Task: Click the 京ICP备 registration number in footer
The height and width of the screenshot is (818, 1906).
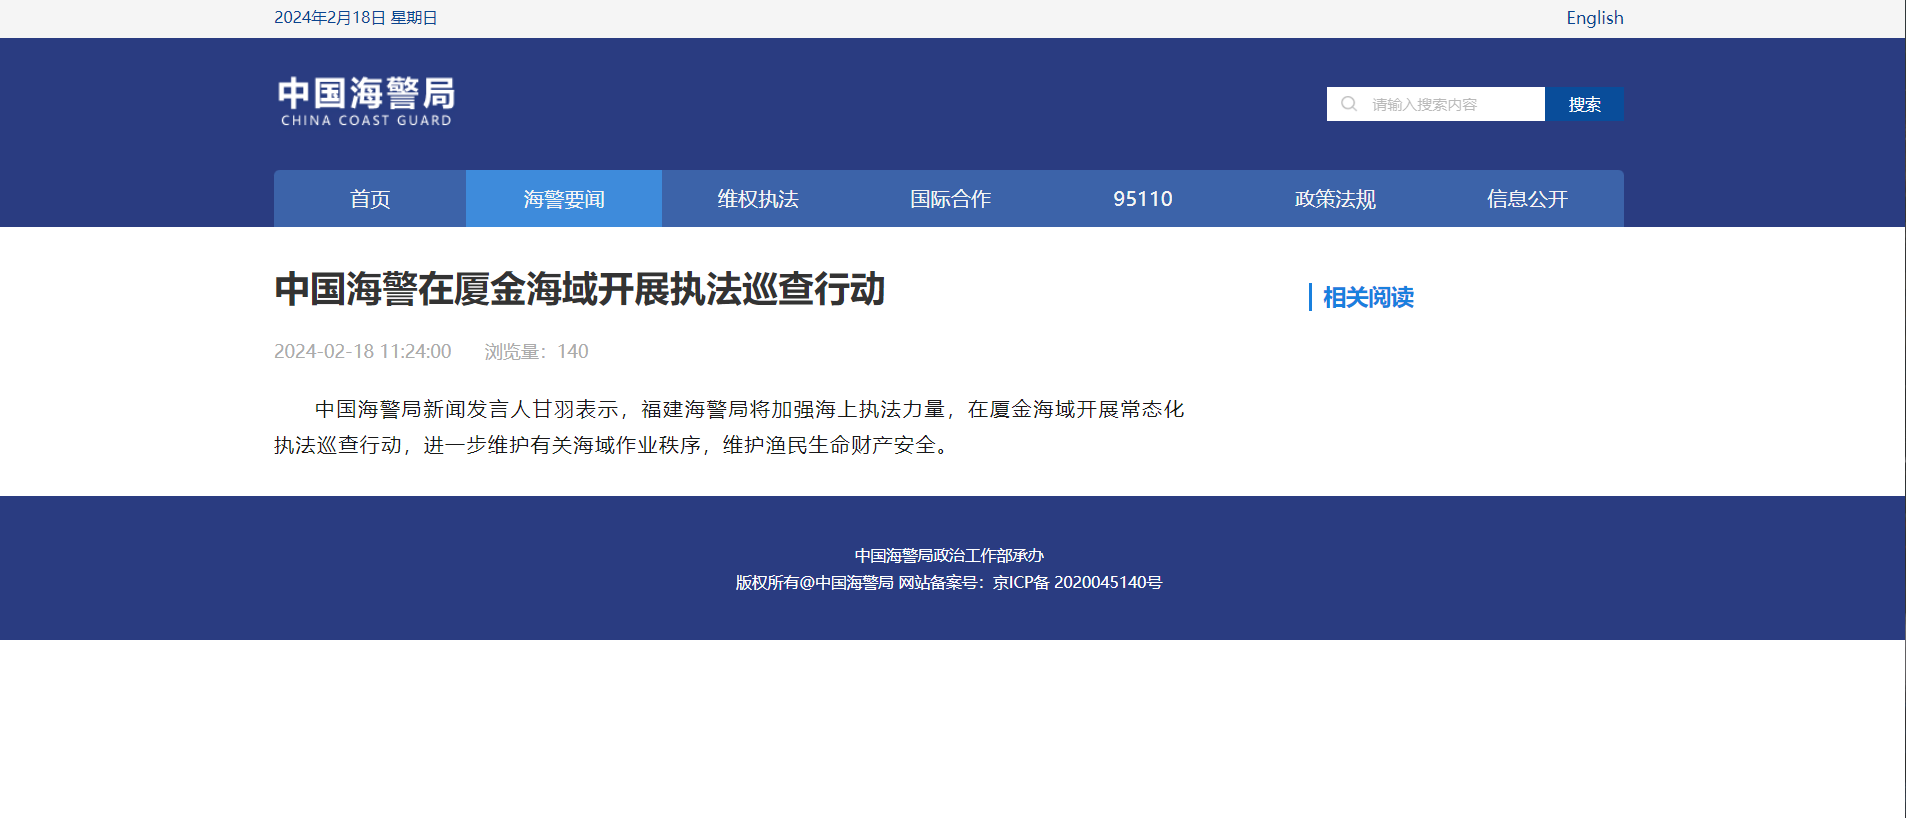Action: click(1077, 582)
